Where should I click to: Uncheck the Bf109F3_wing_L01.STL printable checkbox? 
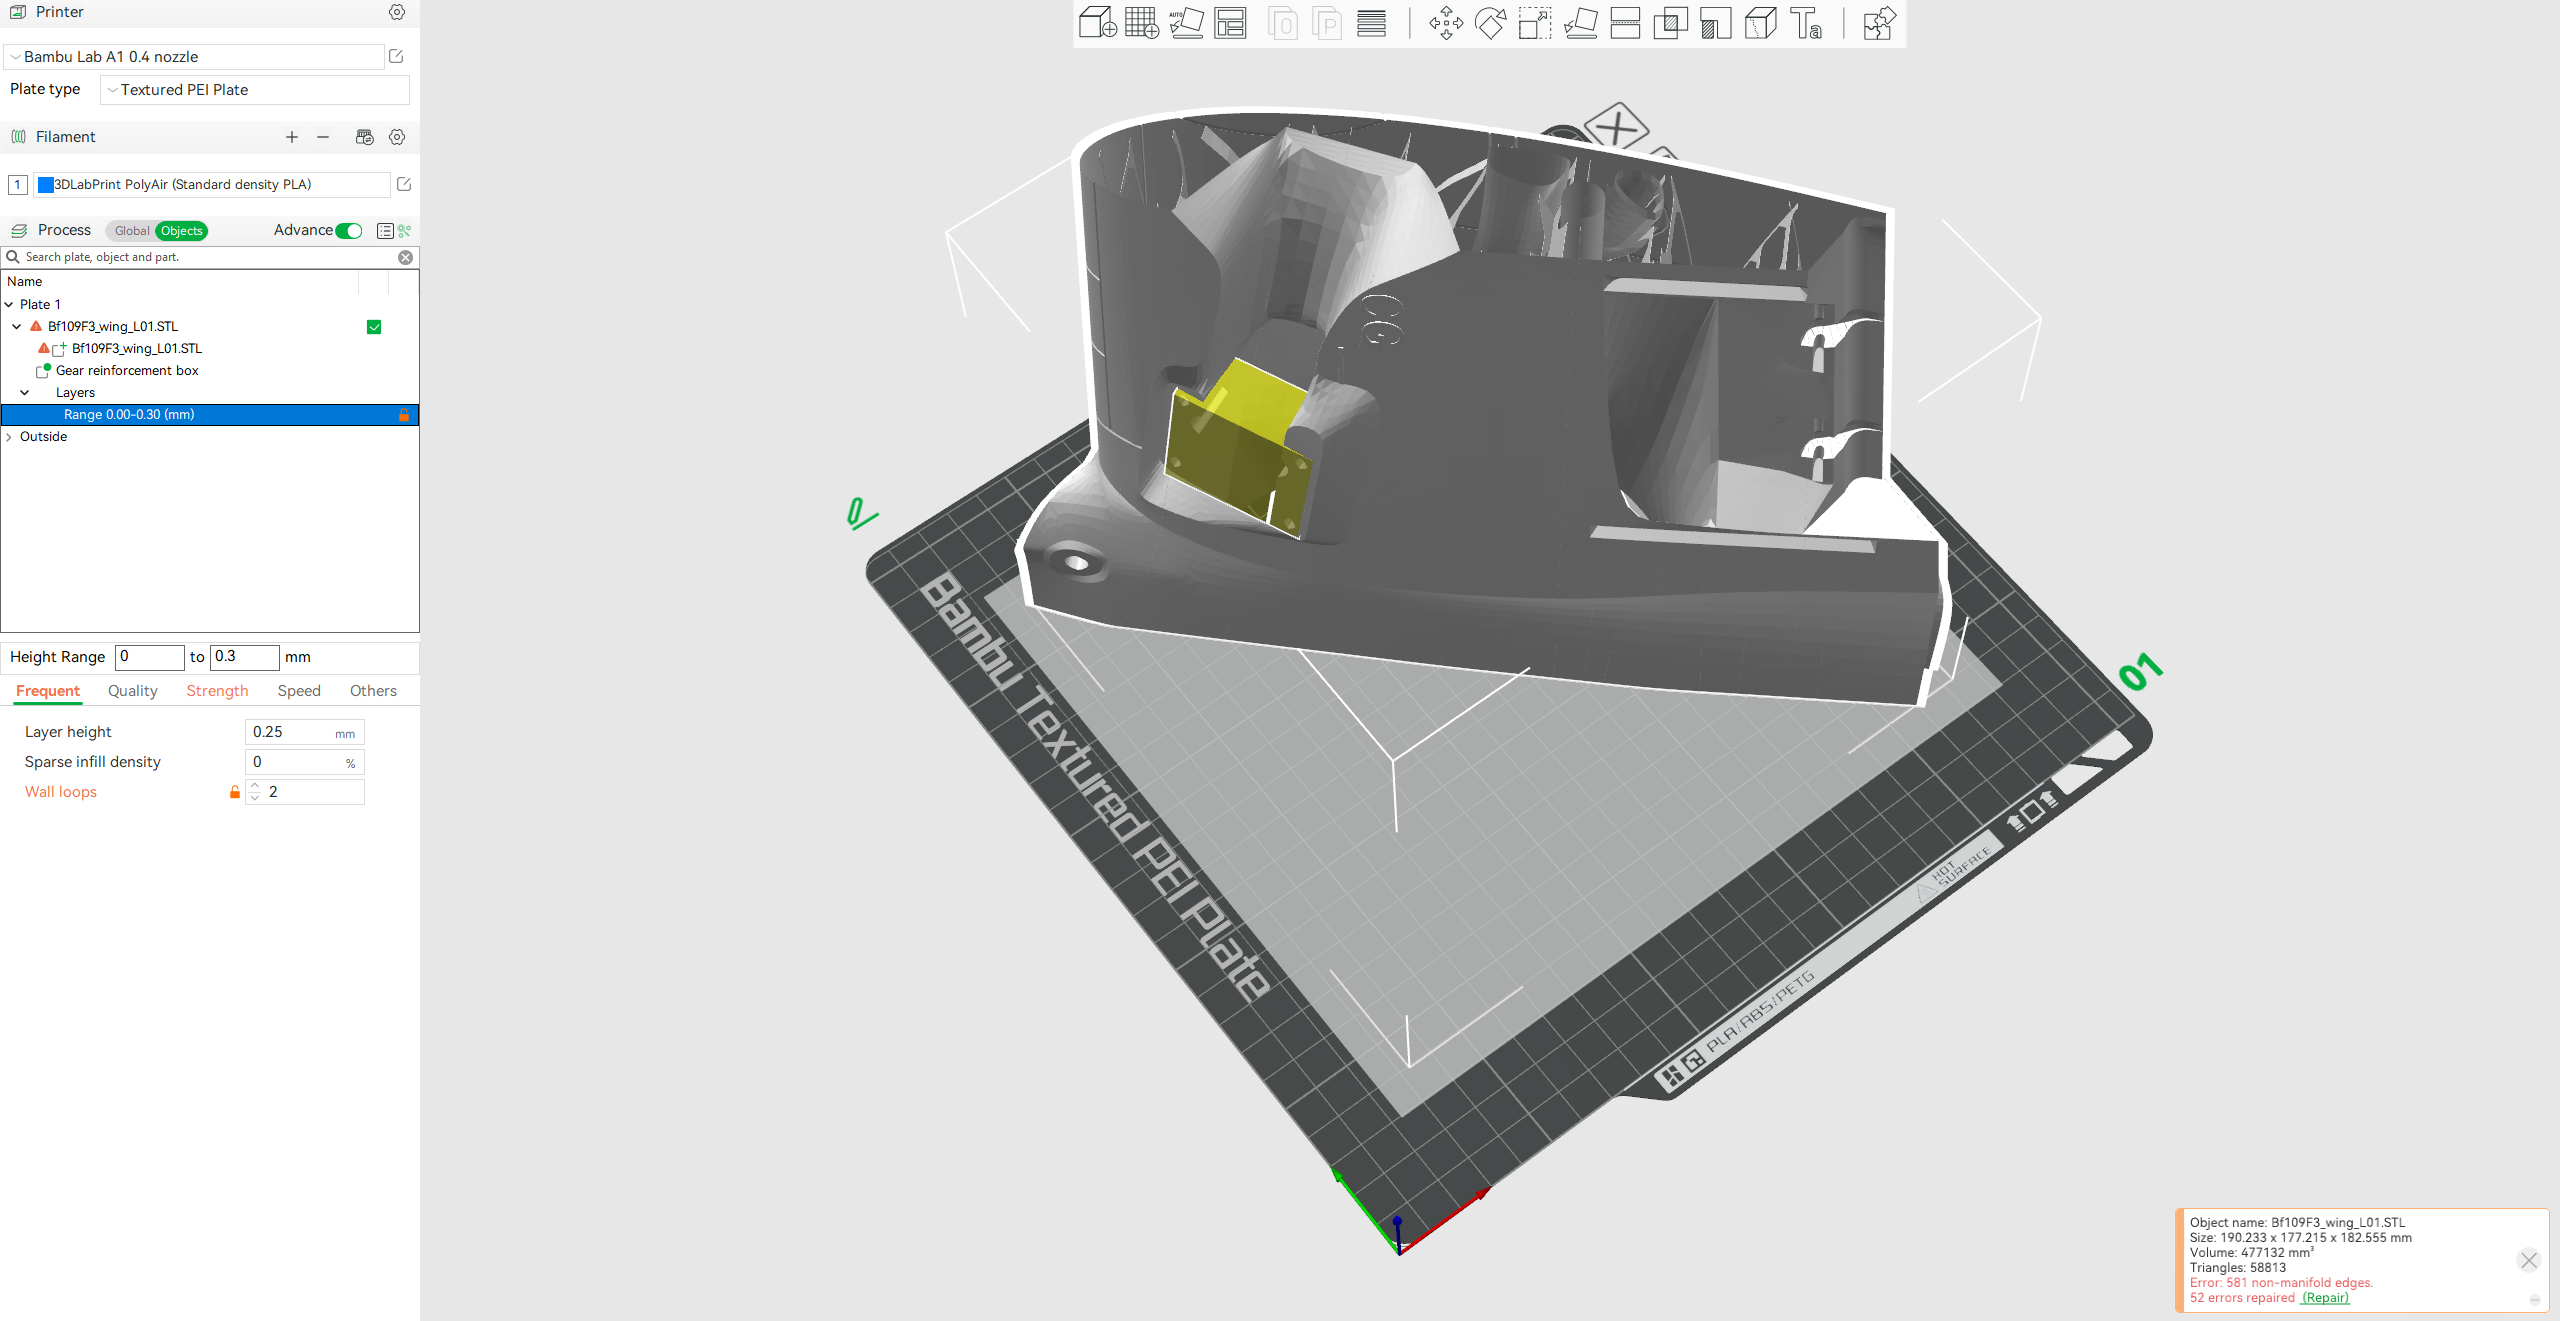374,327
